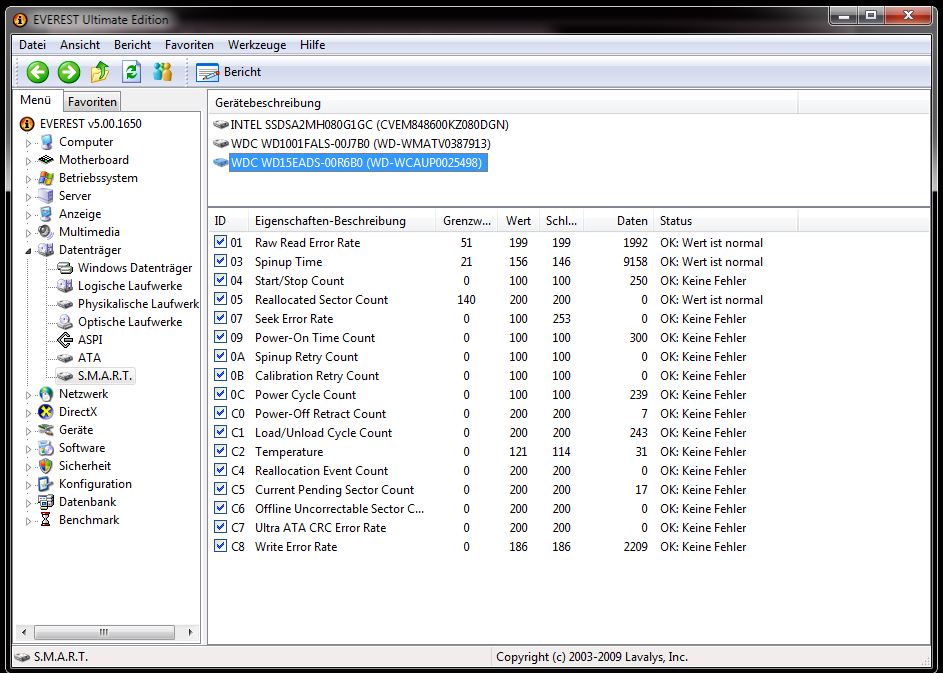Select the Geräte devices icon
Image resolution: width=943 pixels, height=673 pixels.
46,430
